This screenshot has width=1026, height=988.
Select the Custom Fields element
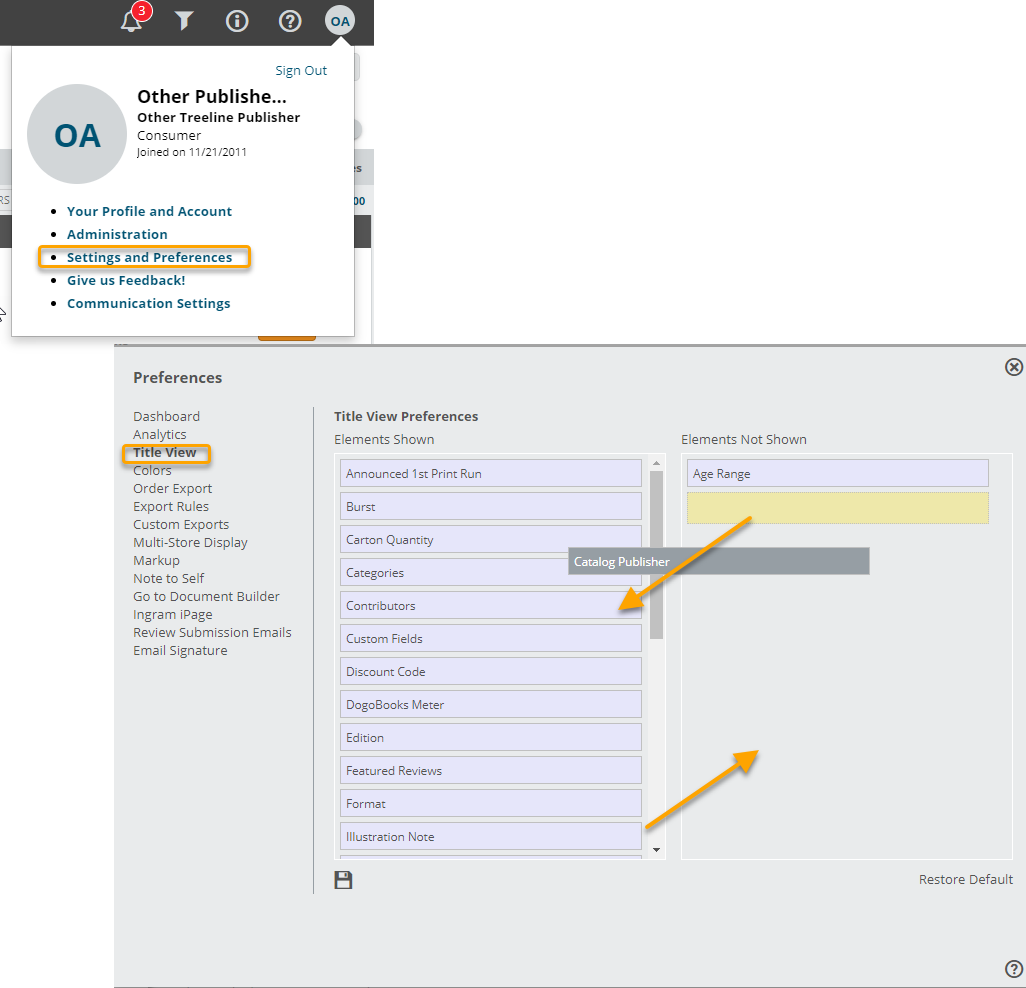coord(491,638)
